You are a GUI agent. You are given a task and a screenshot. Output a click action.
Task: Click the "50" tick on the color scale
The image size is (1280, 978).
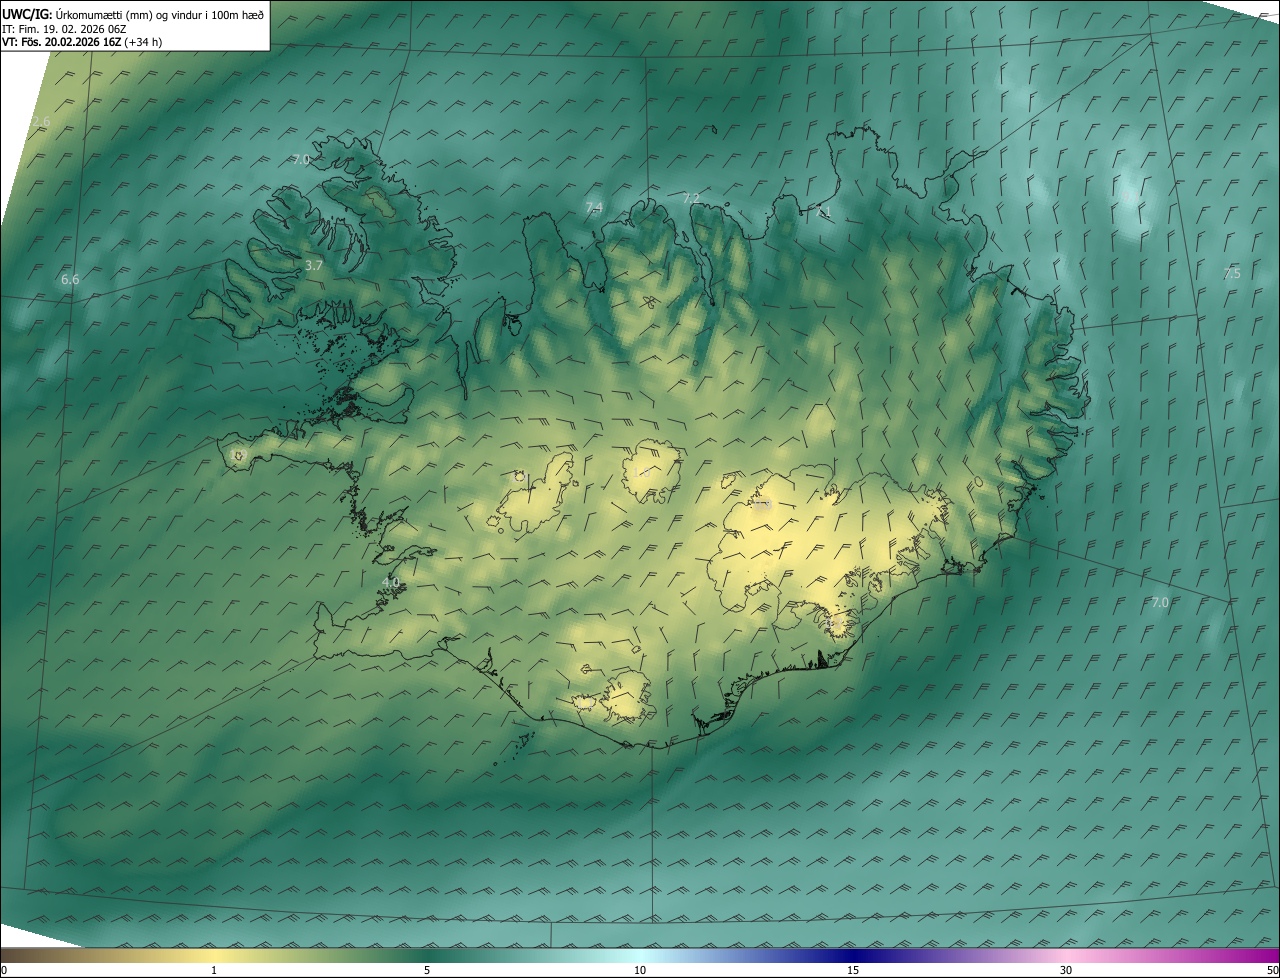[x=1272, y=970]
